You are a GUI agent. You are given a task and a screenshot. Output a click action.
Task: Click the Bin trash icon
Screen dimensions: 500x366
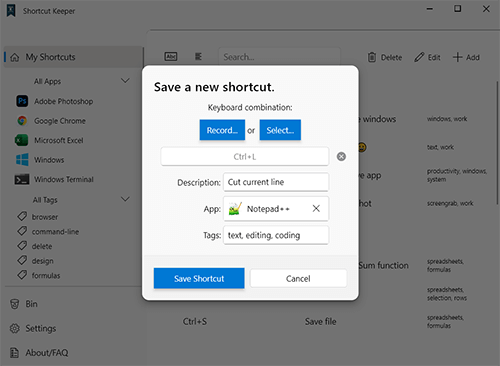[x=15, y=304]
